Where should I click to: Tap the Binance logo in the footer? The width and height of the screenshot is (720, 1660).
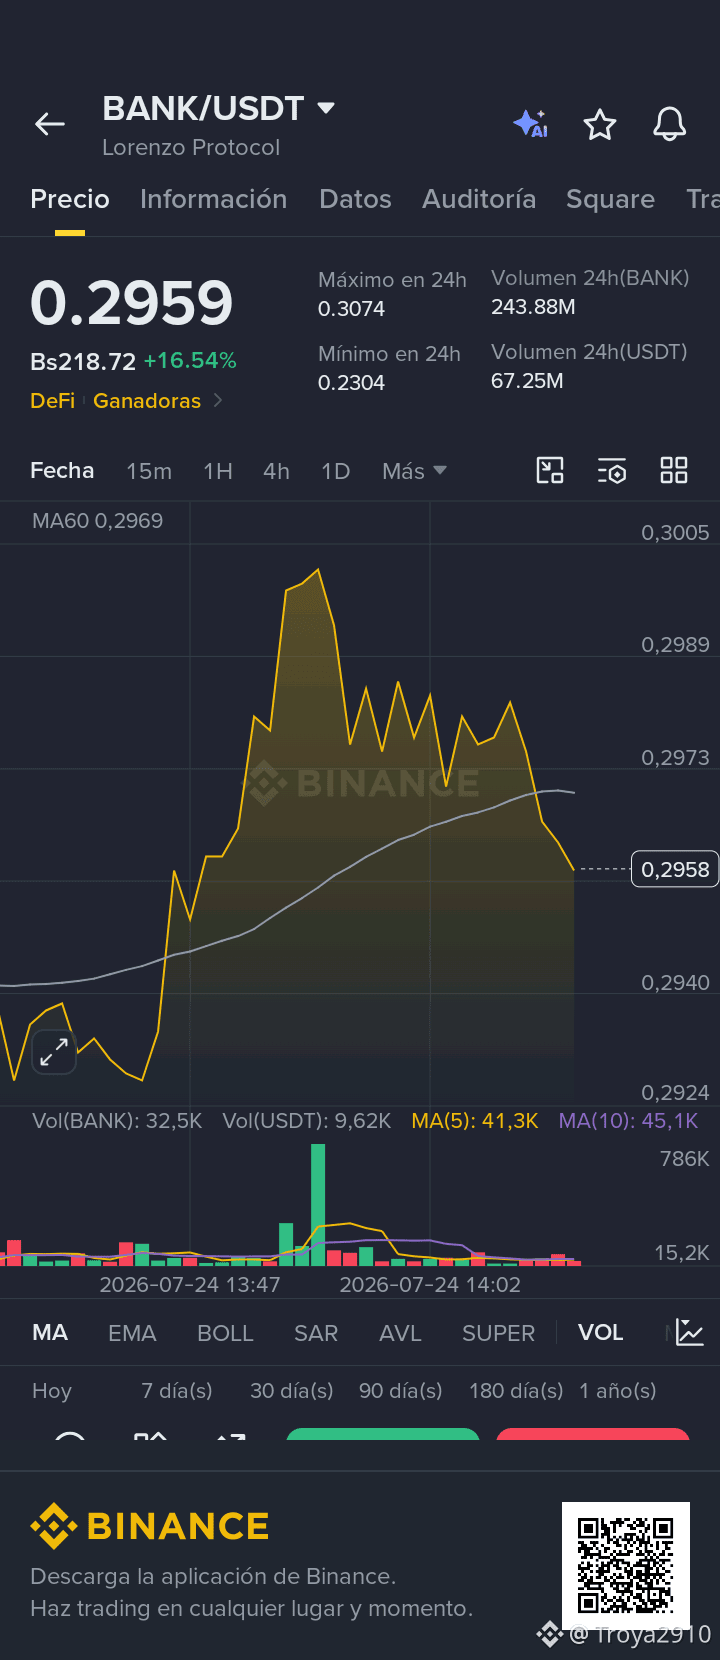coord(150,1526)
